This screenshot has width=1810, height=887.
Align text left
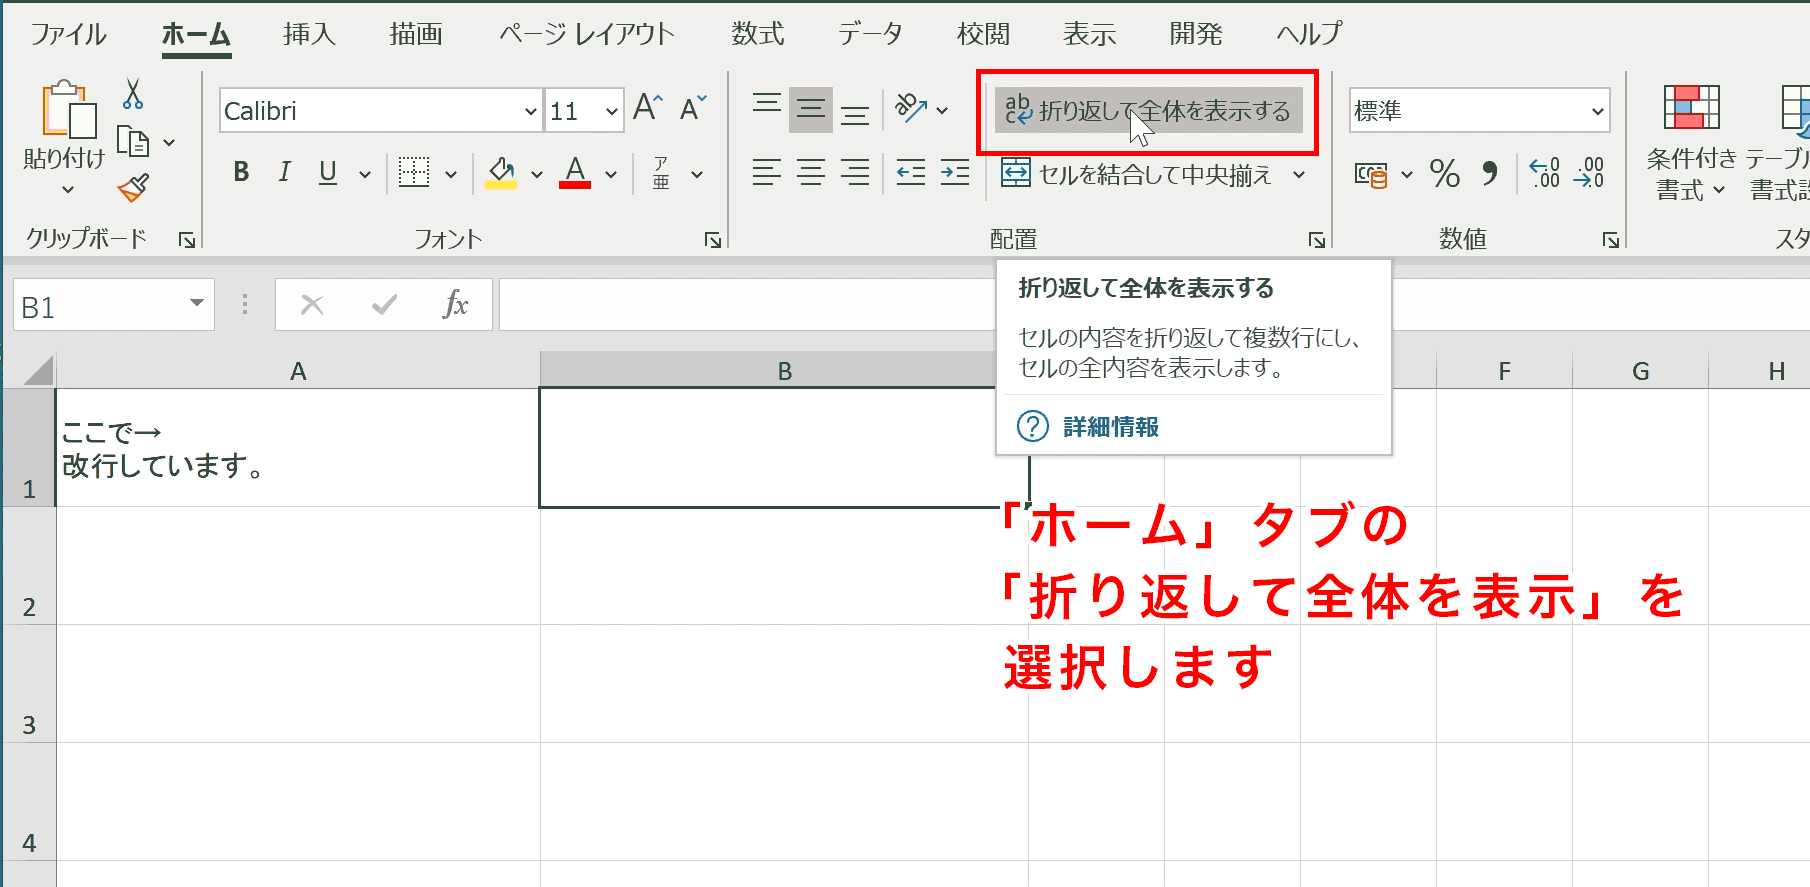pos(767,173)
